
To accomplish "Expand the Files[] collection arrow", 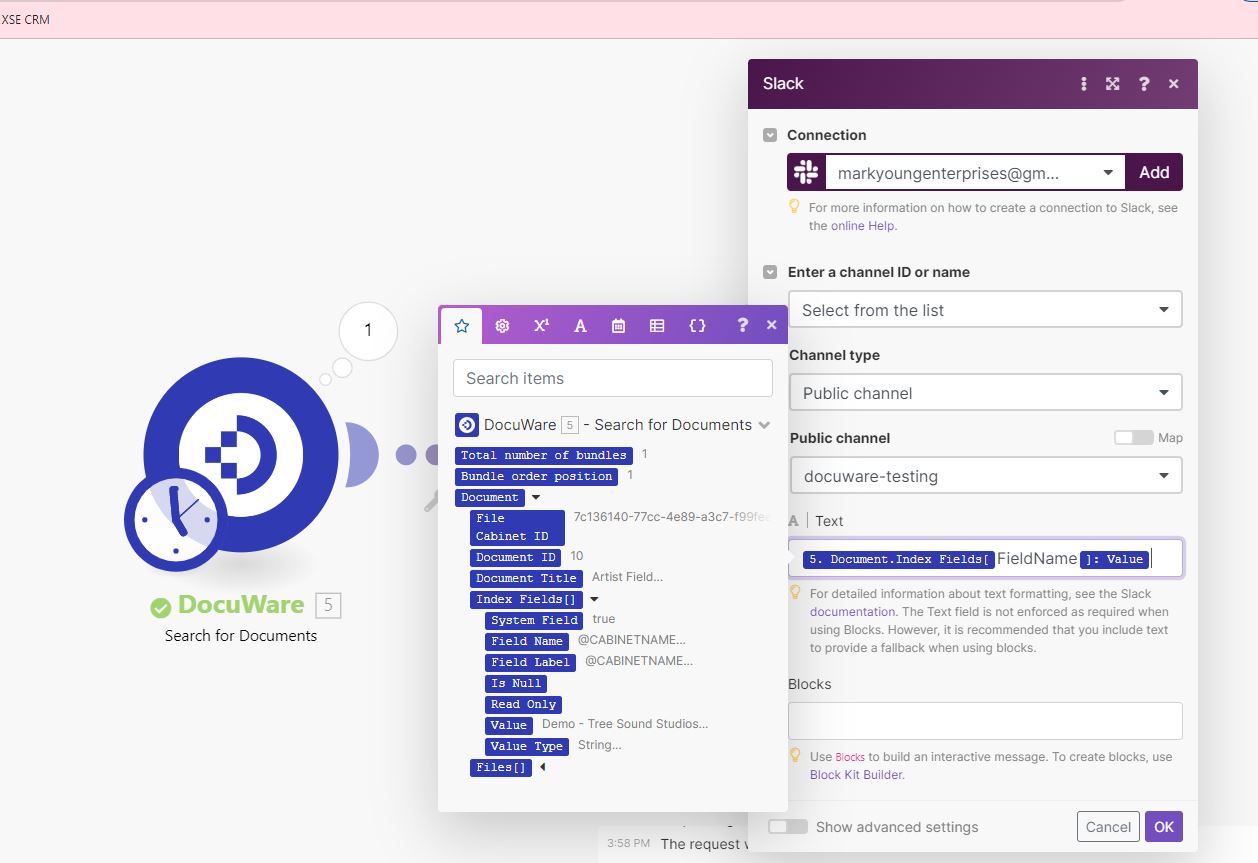I will (x=542, y=768).
